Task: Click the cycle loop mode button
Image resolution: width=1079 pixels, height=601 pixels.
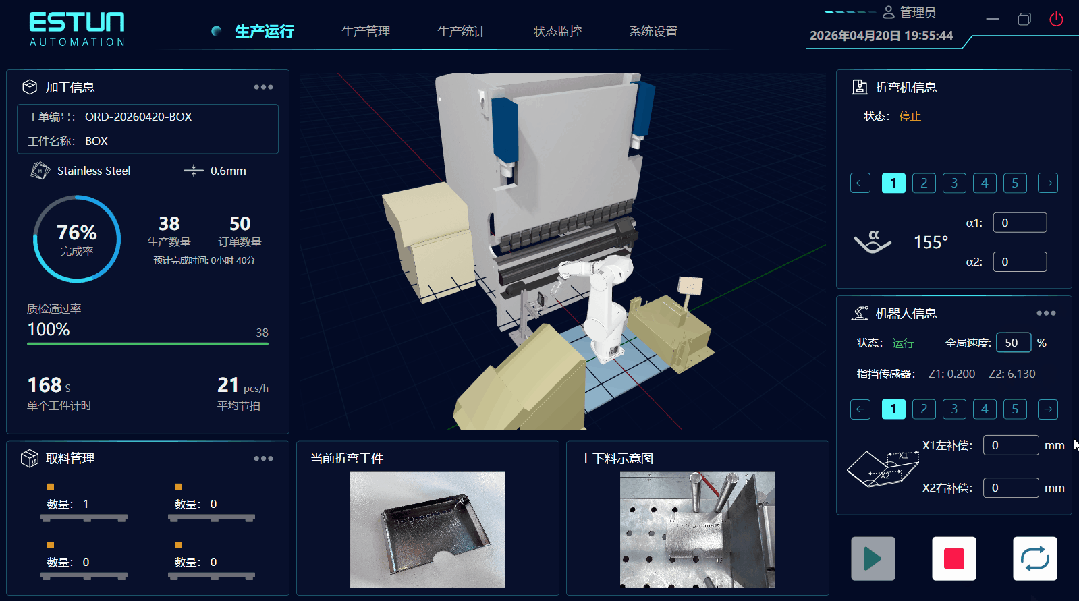Action: [x=1035, y=558]
